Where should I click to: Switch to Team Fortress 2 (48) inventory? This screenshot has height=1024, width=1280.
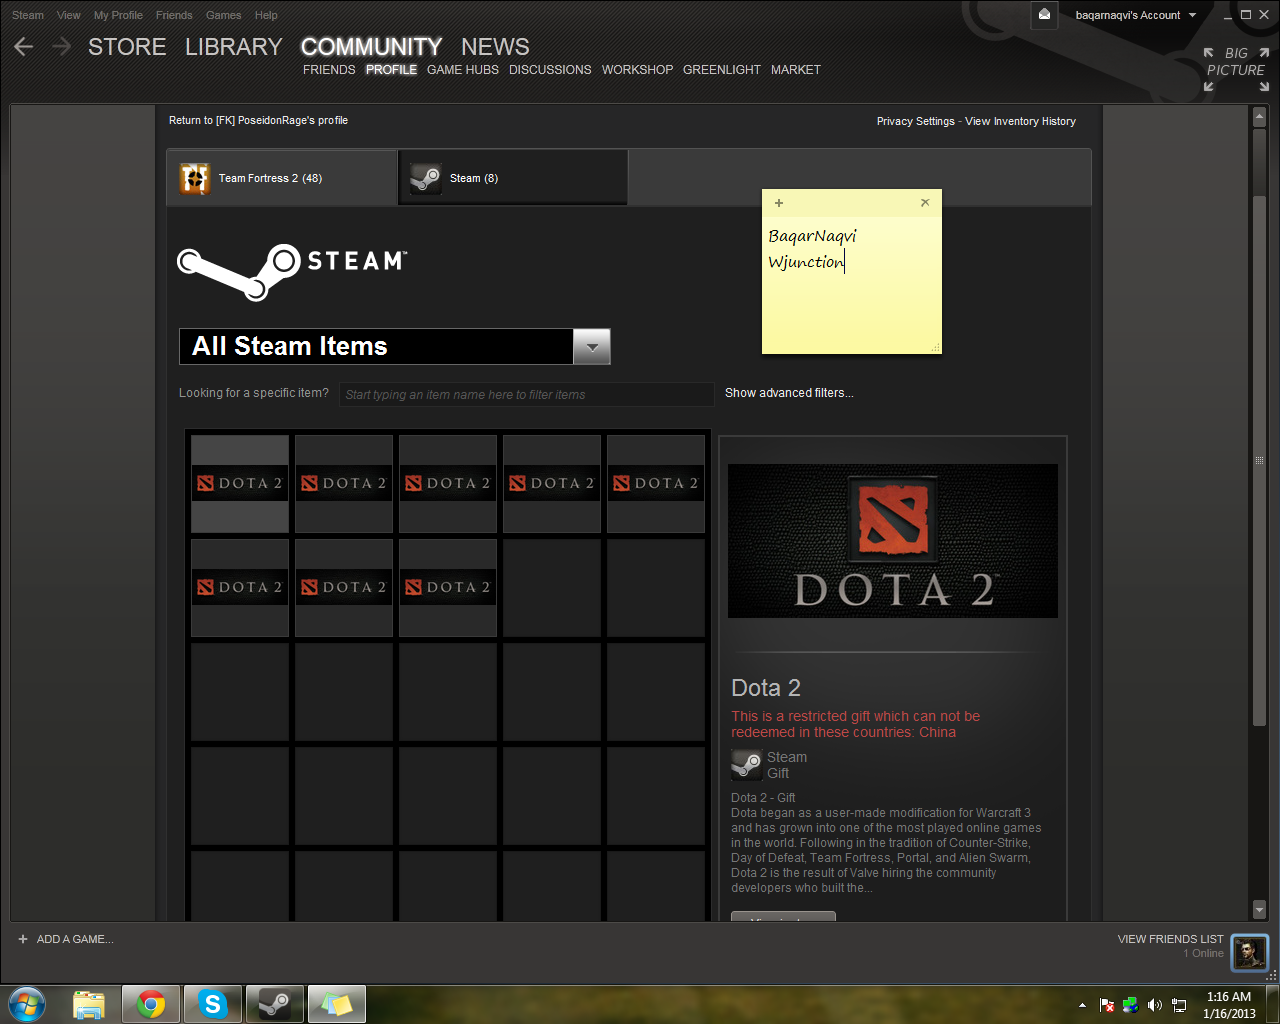(x=282, y=178)
